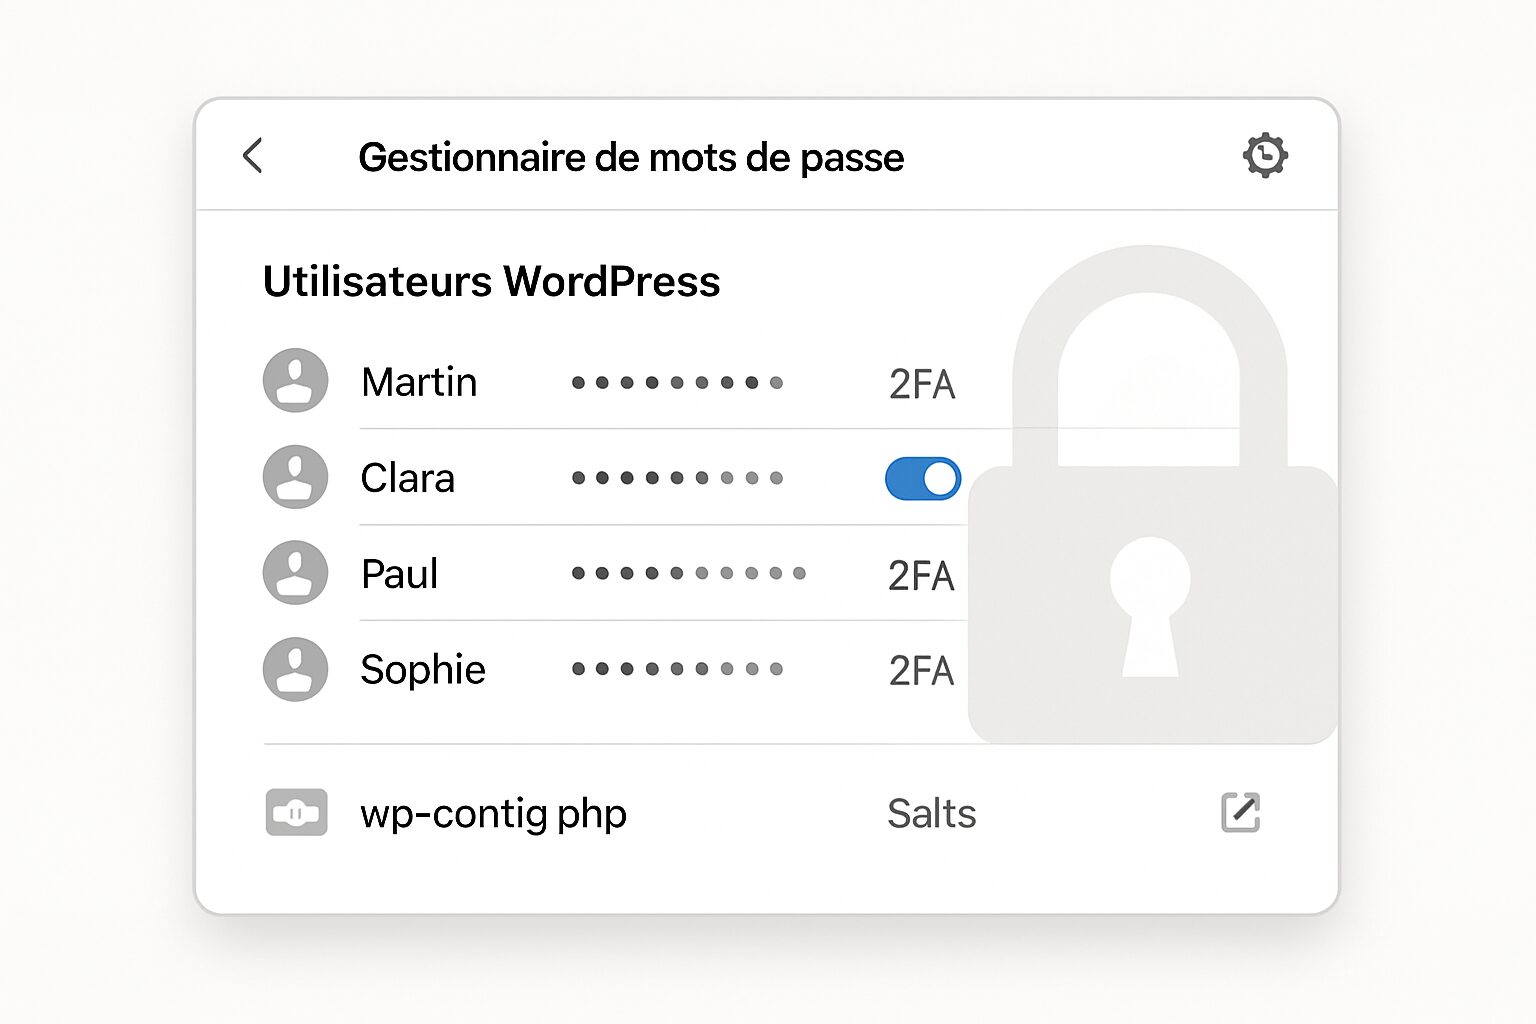
Task: Click the wp-config file icon
Action: click(296, 812)
